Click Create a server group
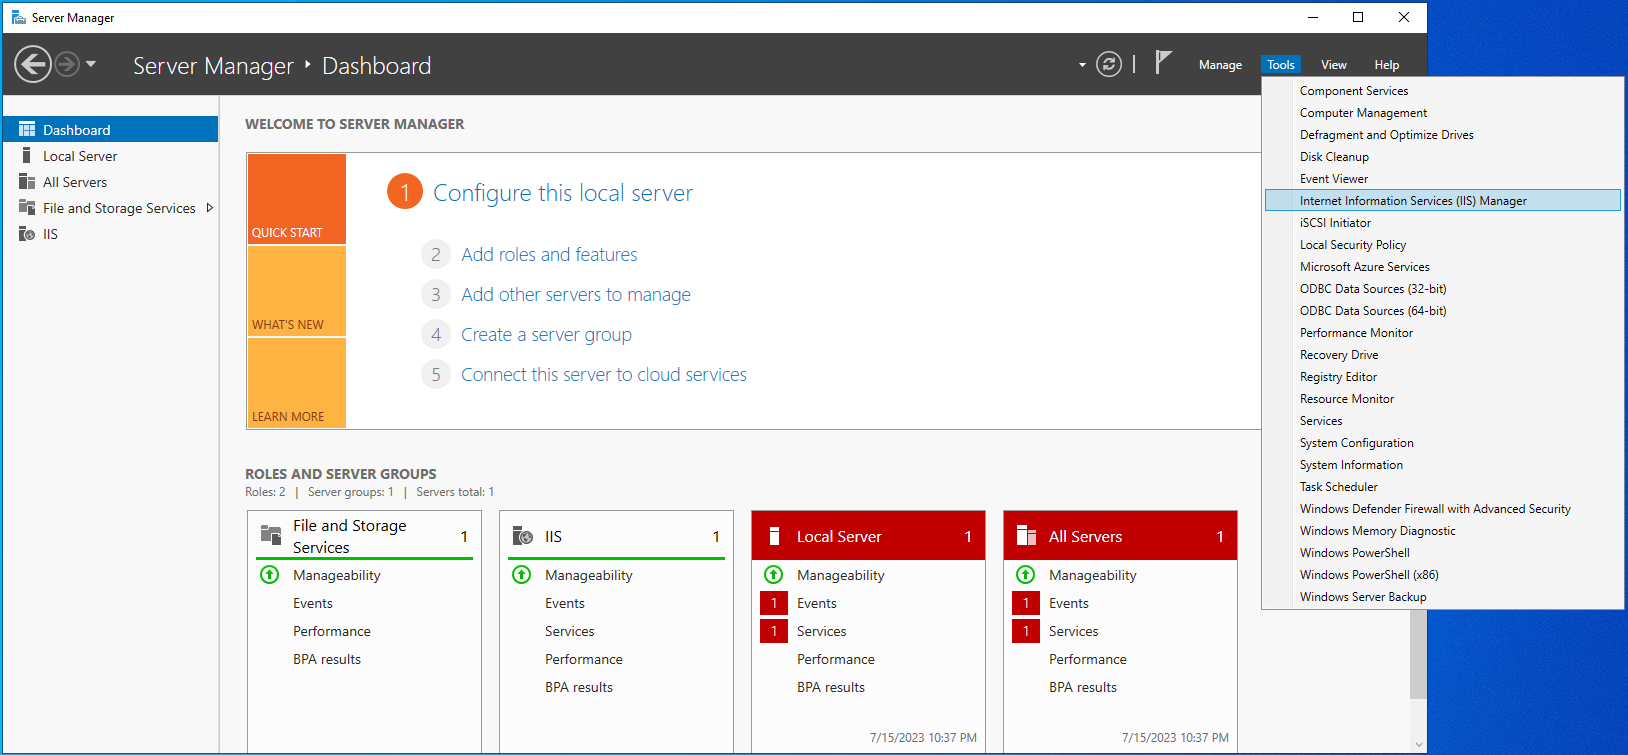Screen dimensions: 1628x755 546,335
